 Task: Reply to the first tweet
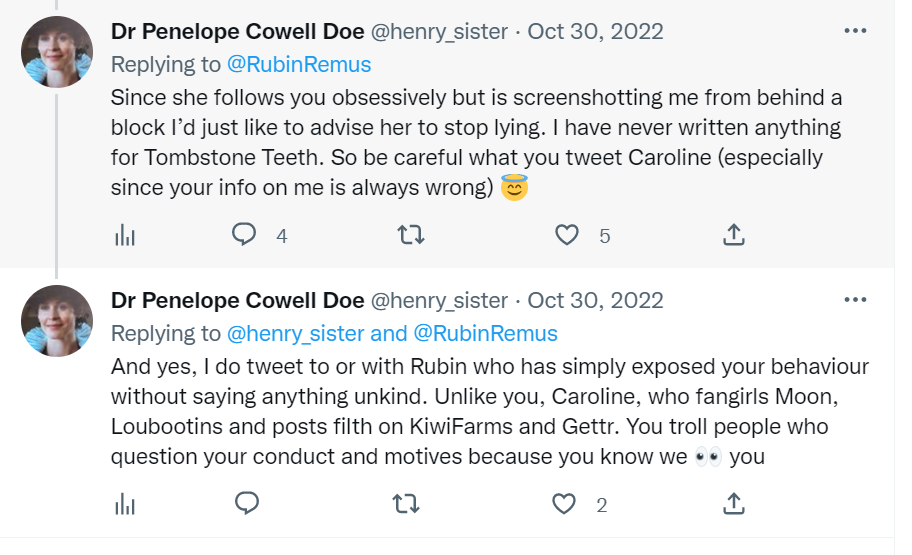(245, 235)
